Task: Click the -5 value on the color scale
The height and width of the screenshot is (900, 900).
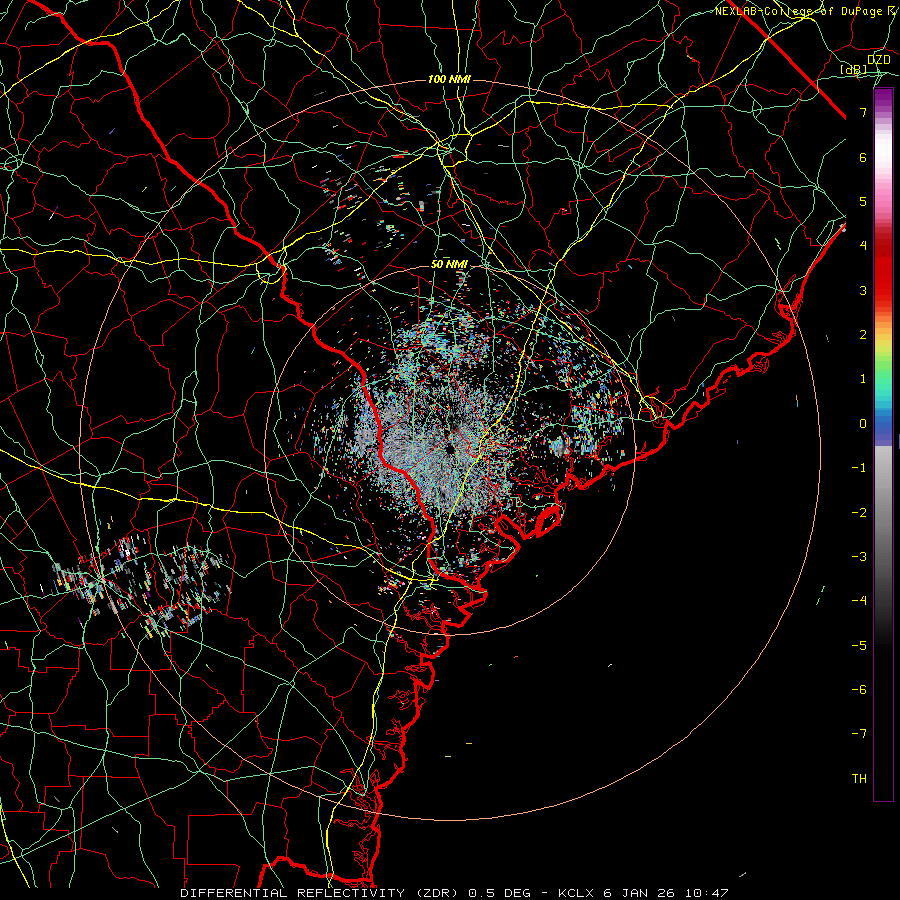Action: point(859,646)
